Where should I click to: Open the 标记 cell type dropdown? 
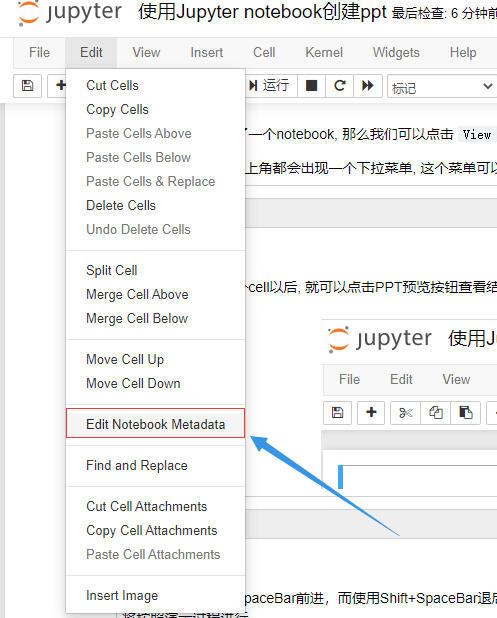coord(442,86)
